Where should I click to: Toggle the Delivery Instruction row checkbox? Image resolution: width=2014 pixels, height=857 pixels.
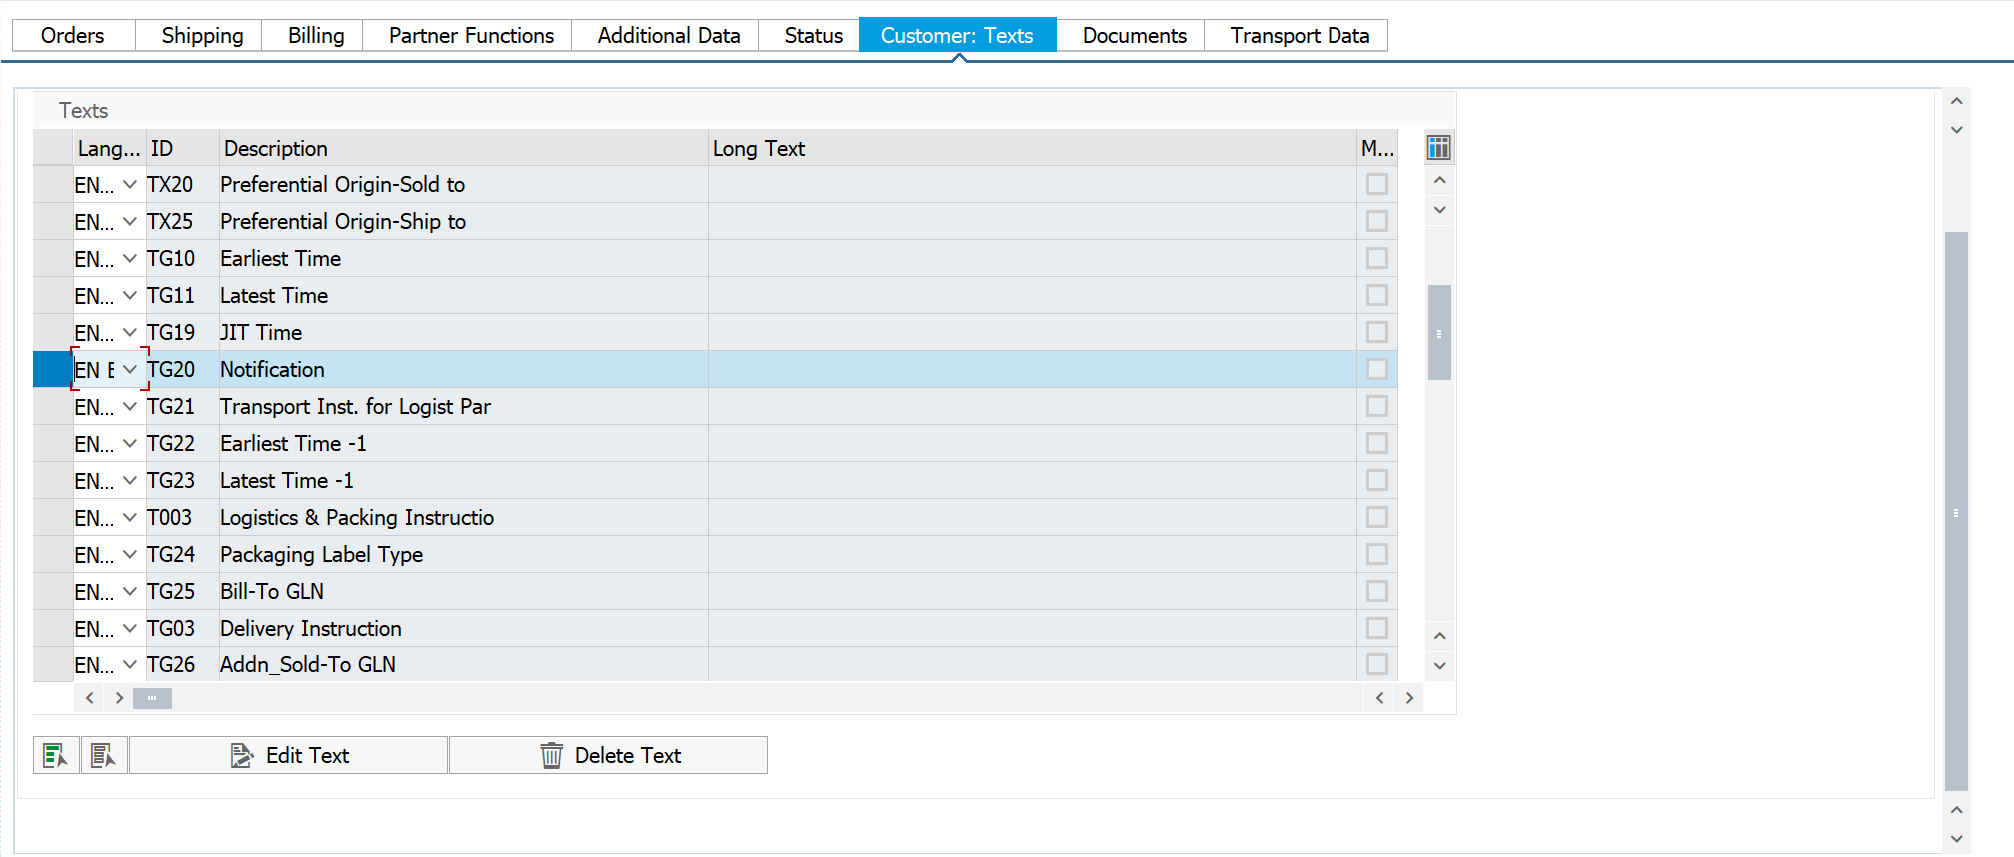[1377, 628]
